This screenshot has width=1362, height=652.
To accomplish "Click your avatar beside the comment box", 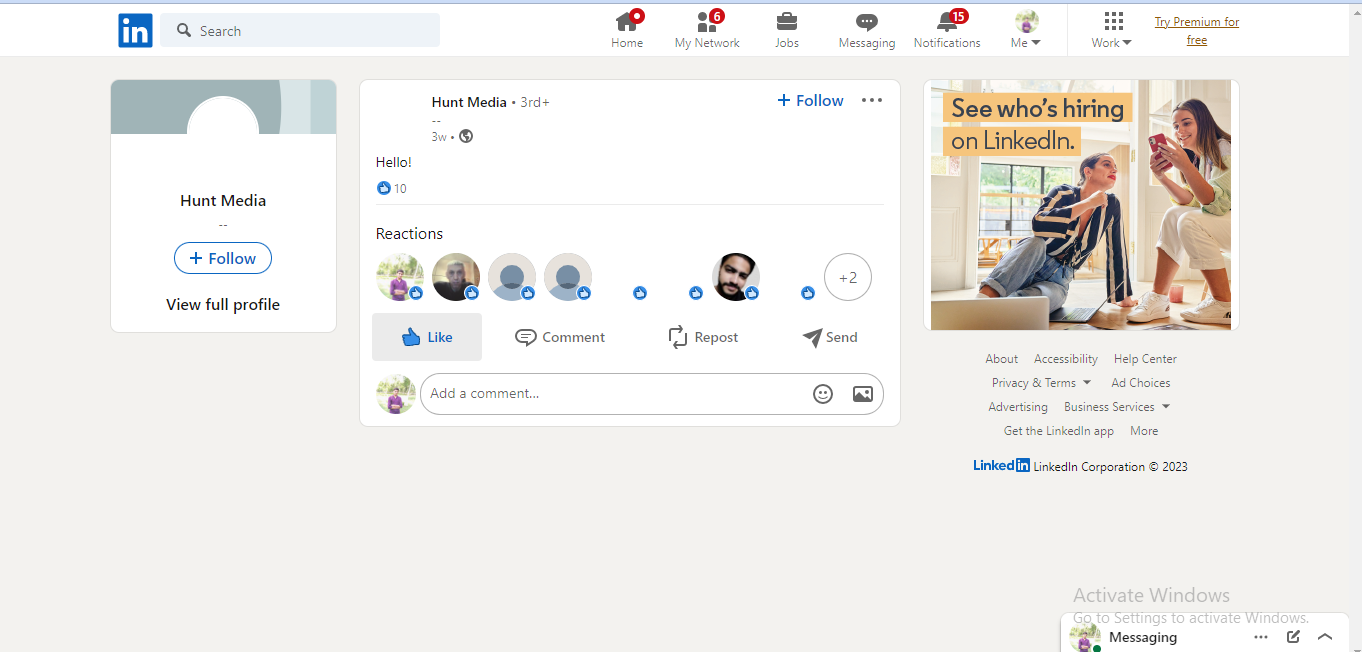I will [396, 394].
